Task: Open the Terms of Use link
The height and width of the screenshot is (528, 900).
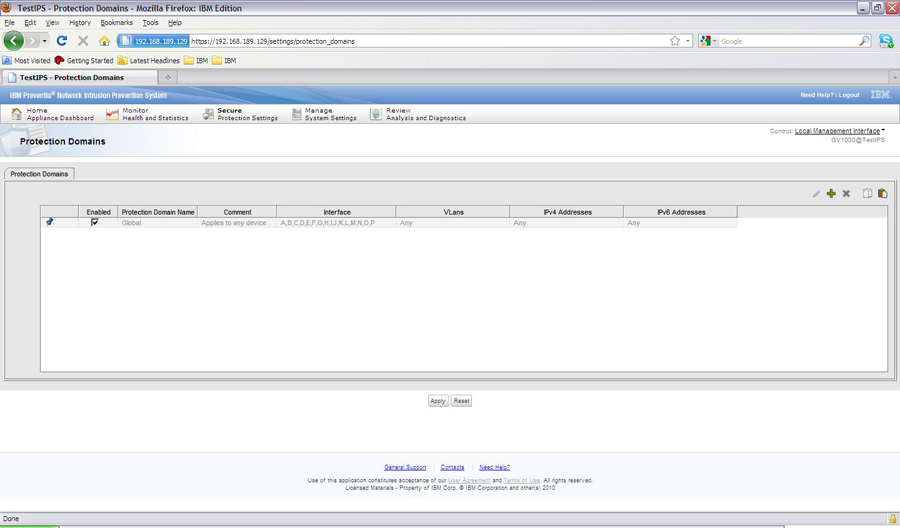Action: pyautogui.click(x=522, y=480)
